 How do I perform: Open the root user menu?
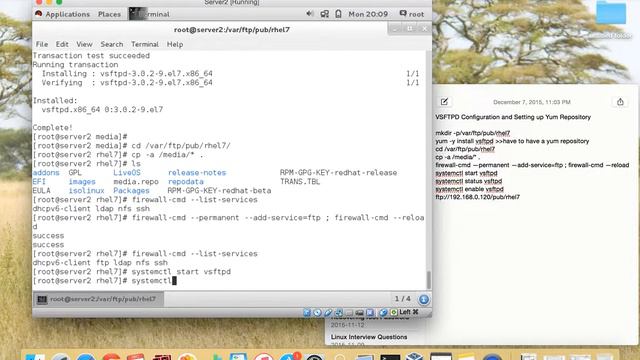[411, 14]
